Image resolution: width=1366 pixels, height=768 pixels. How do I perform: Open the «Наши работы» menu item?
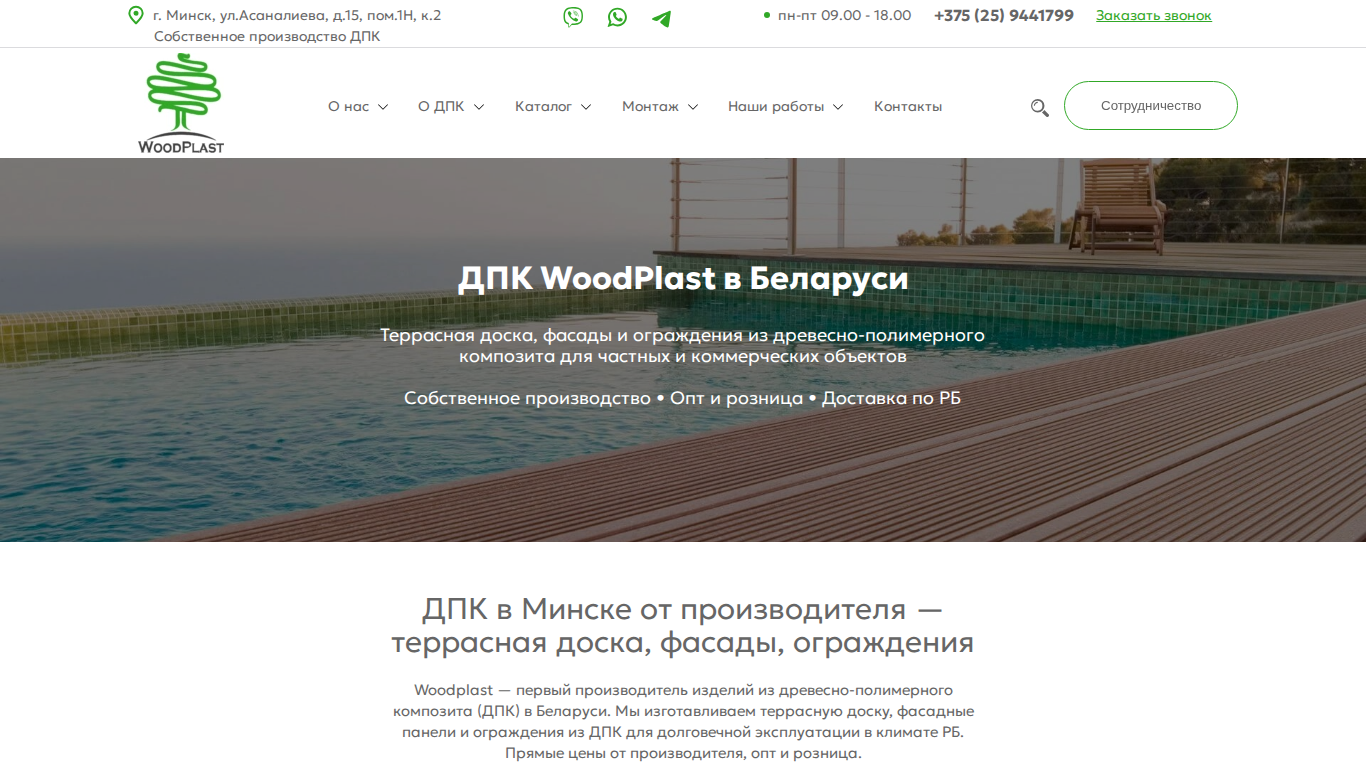(x=776, y=106)
